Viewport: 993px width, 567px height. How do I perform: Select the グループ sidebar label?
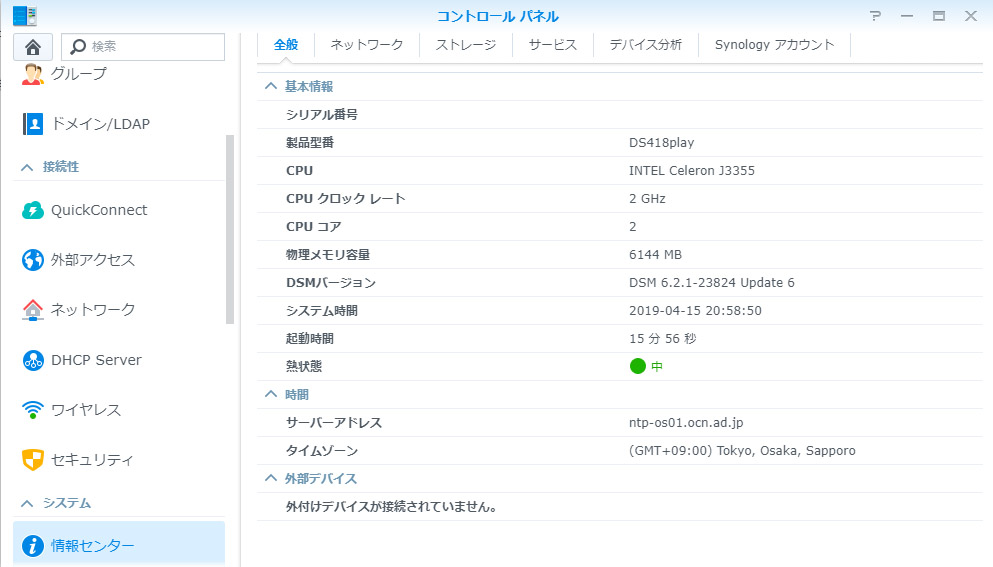79,74
